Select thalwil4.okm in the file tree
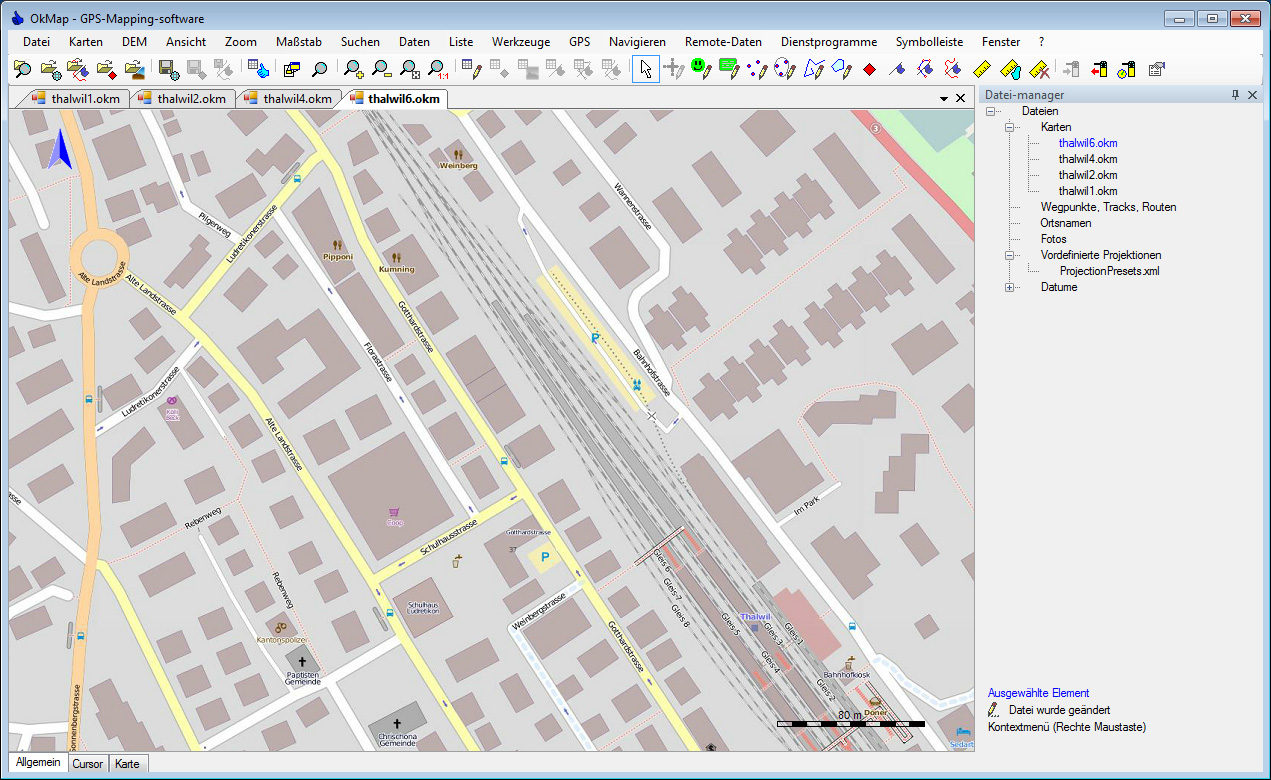Image resolution: width=1271 pixels, height=780 pixels. tap(1088, 160)
